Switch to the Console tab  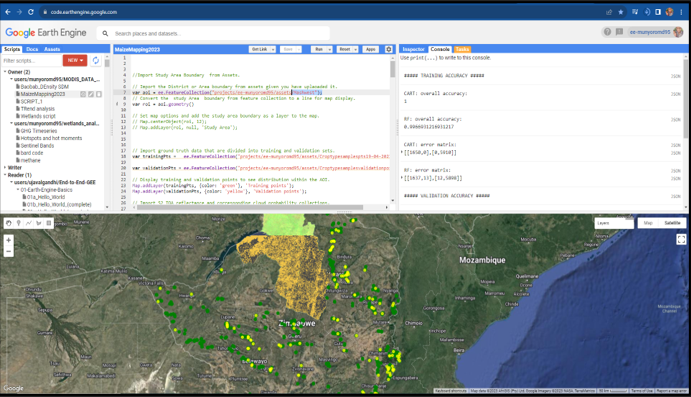[440, 49]
